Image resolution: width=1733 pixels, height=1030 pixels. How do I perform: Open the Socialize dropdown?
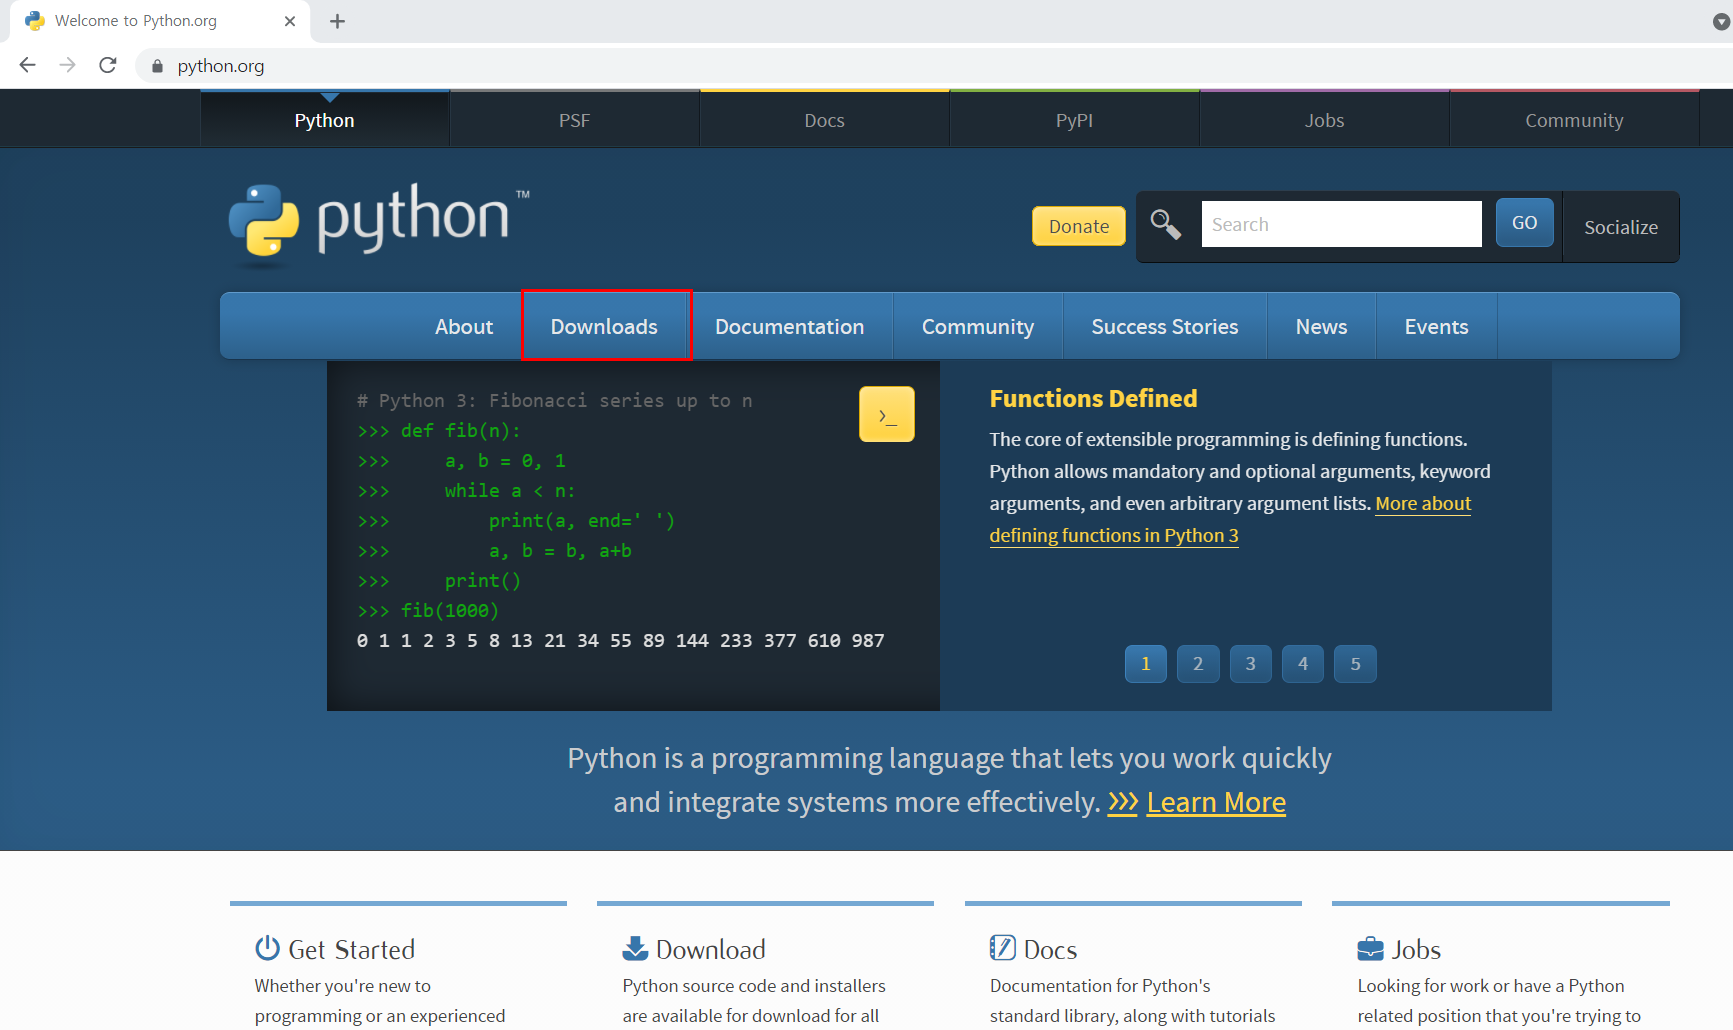coord(1621,227)
